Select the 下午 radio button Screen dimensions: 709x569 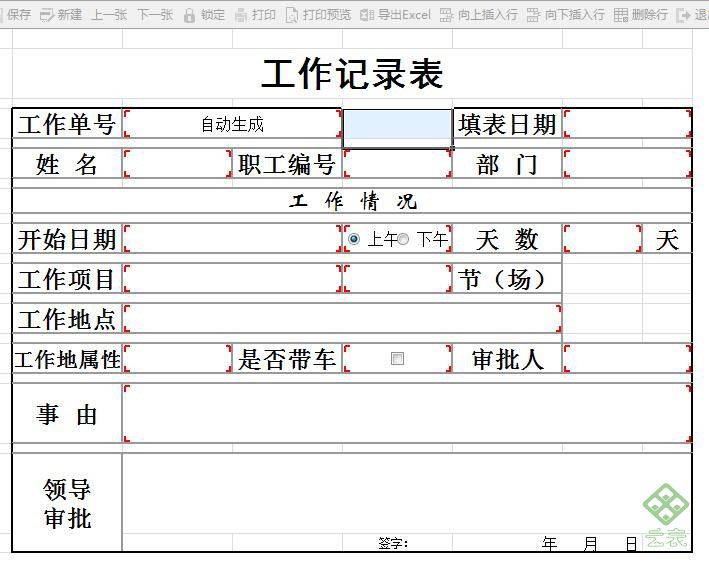(x=403, y=239)
